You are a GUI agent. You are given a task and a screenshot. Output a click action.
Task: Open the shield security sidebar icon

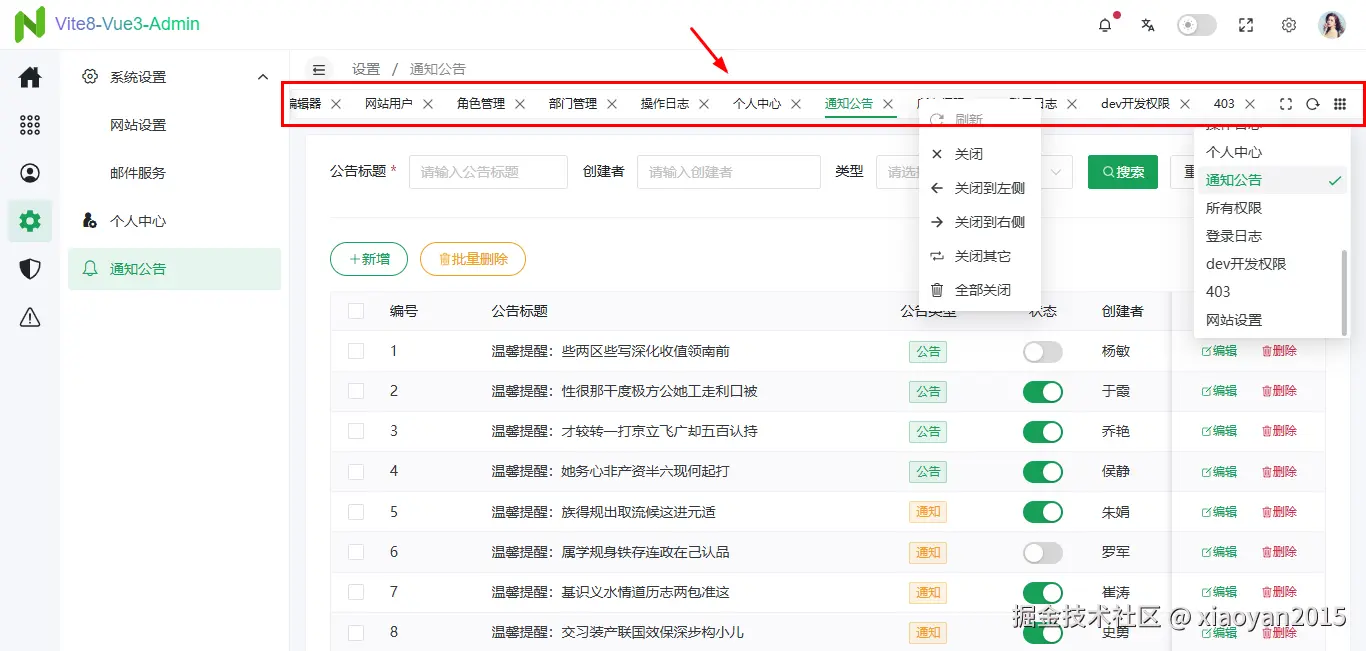tap(30, 269)
